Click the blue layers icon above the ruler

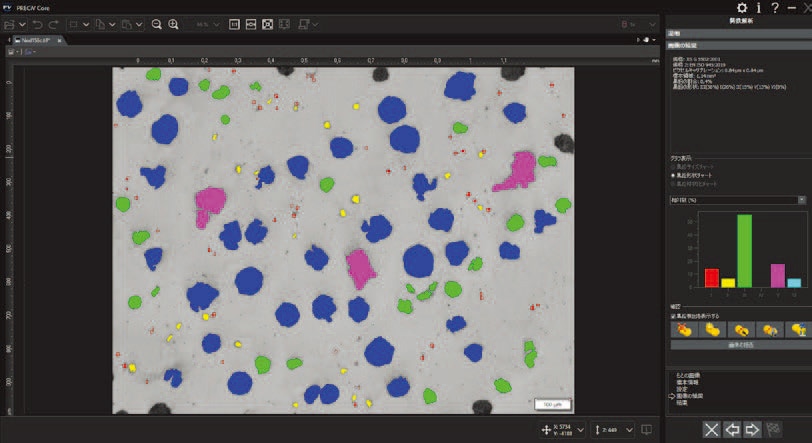(30, 52)
